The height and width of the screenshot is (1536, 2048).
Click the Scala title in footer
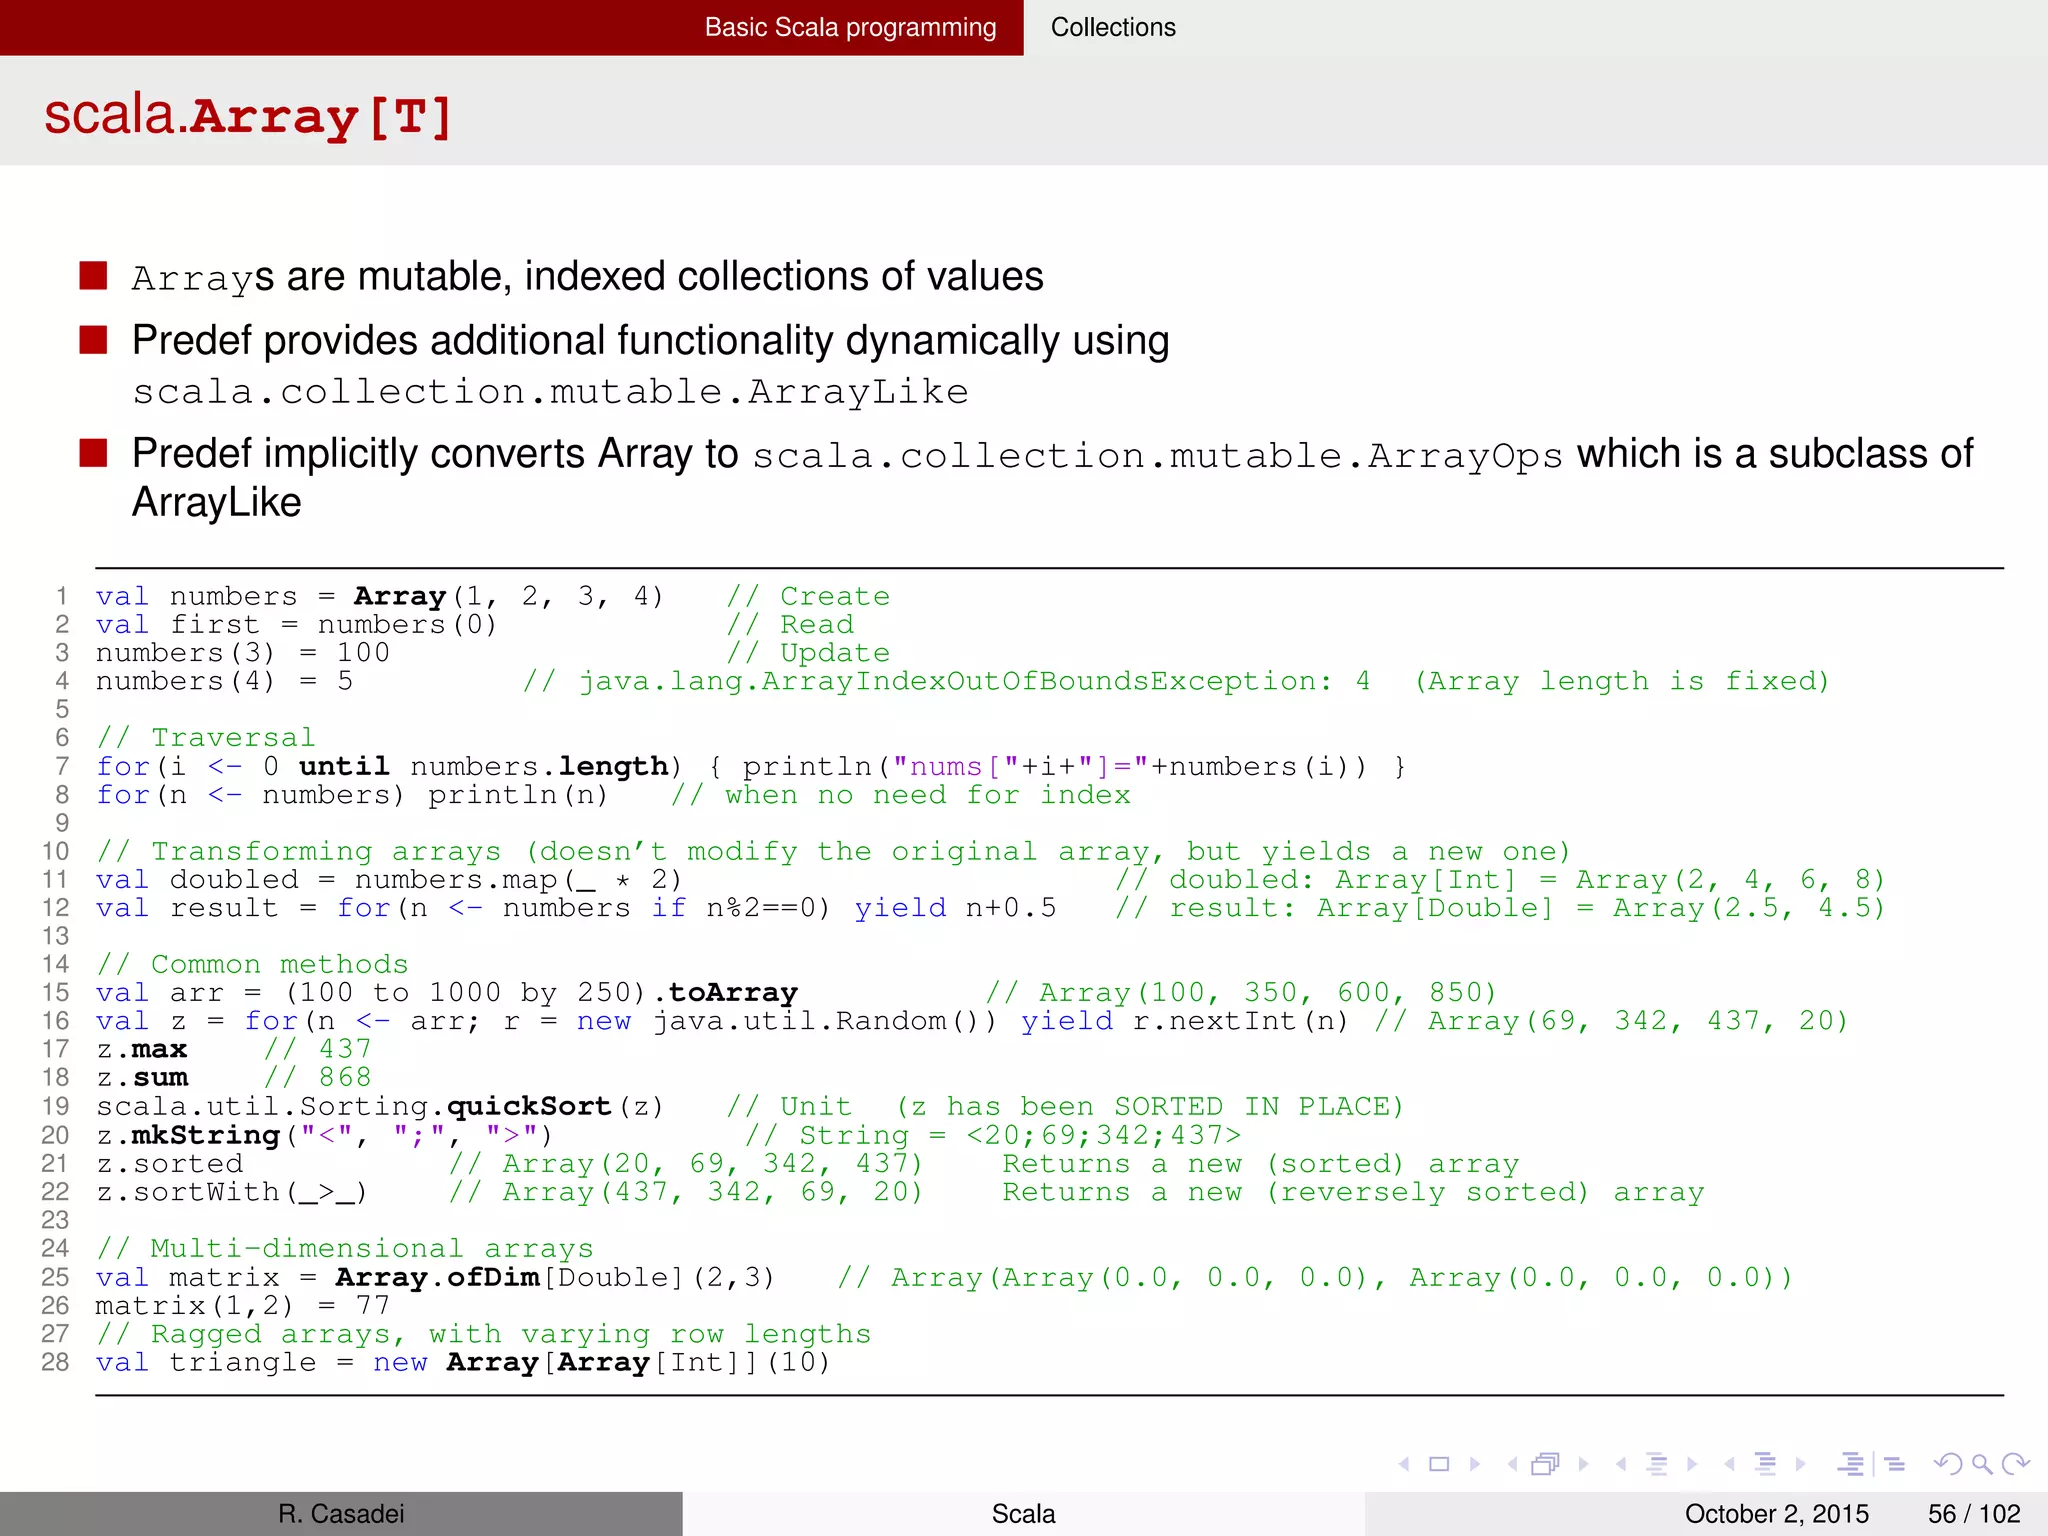[1023, 1514]
